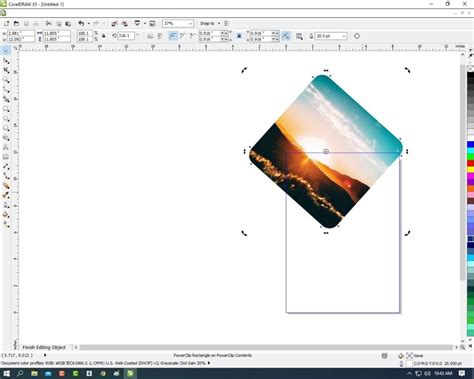Click the Options button beside Snap to
The width and height of the screenshot is (474, 379).
pyautogui.click(x=226, y=23)
